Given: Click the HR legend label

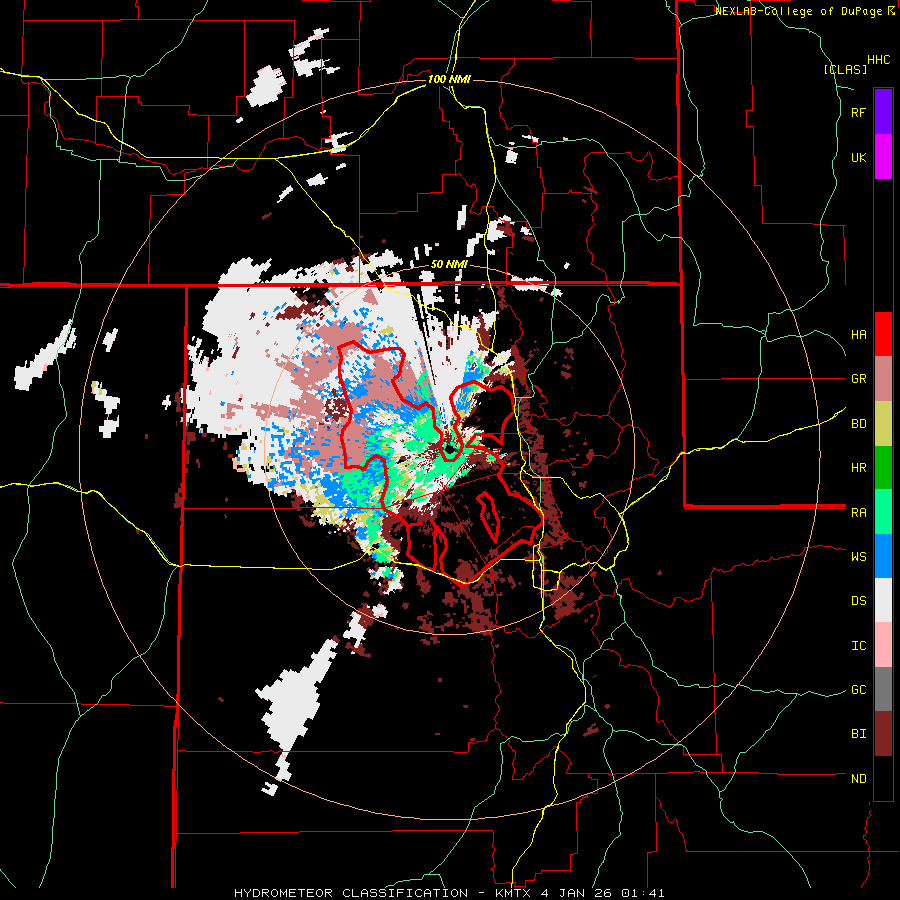Looking at the screenshot, I should (858, 468).
